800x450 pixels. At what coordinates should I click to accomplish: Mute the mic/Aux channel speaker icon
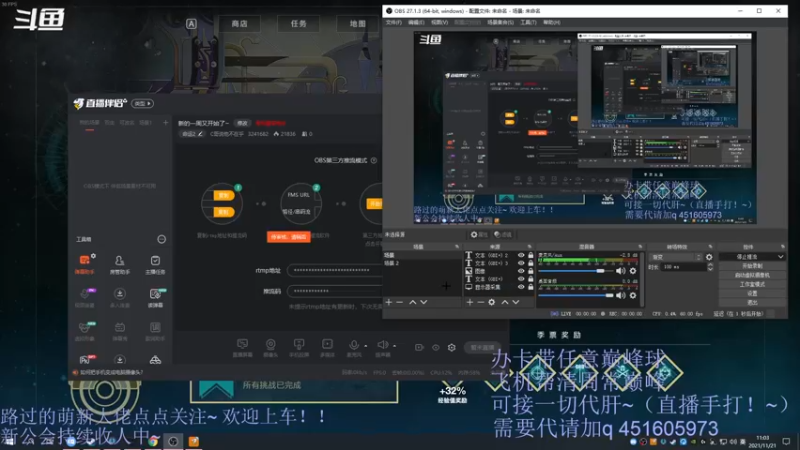pos(620,271)
